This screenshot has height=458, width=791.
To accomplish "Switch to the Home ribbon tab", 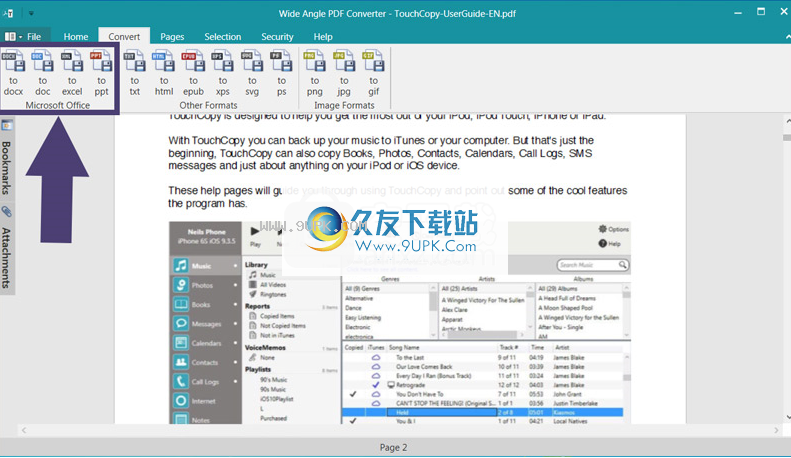I will 76,36.
